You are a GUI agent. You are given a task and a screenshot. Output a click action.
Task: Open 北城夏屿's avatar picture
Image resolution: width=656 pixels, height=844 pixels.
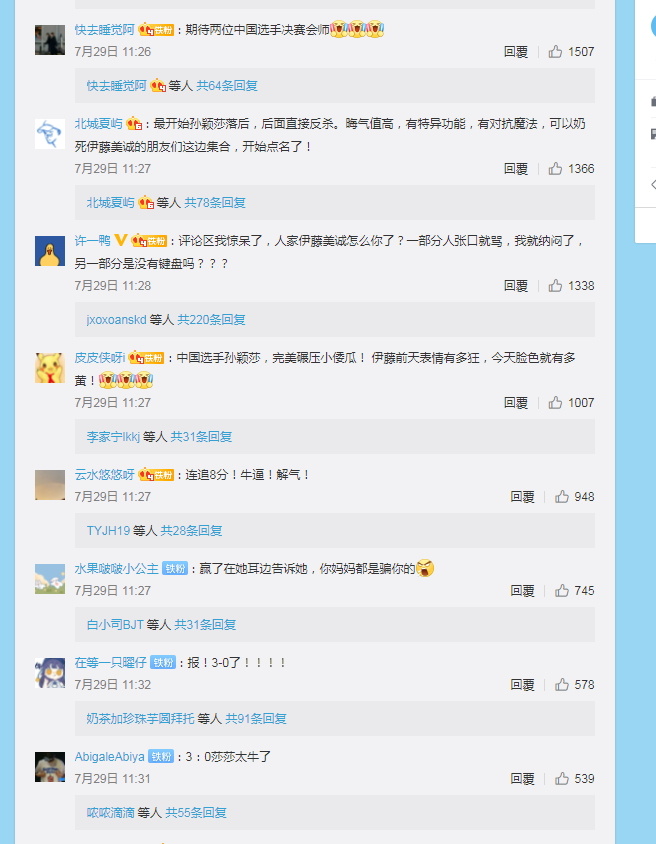[x=50, y=133]
